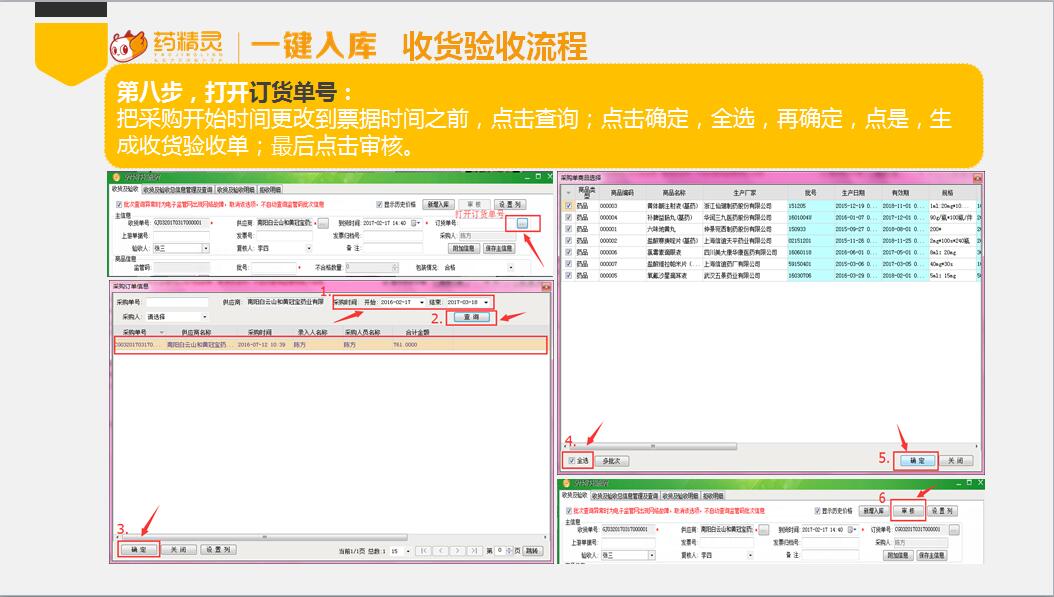Switch to 拒收明细 tab in top-left window
The image size is (1054, 597).
pyautogui.click(x=270, y=189)
